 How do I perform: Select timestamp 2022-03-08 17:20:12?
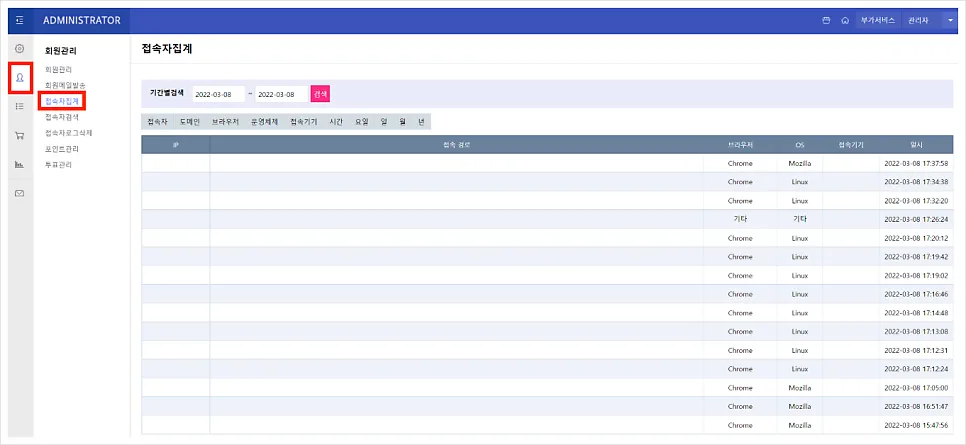tap(915, 238)
